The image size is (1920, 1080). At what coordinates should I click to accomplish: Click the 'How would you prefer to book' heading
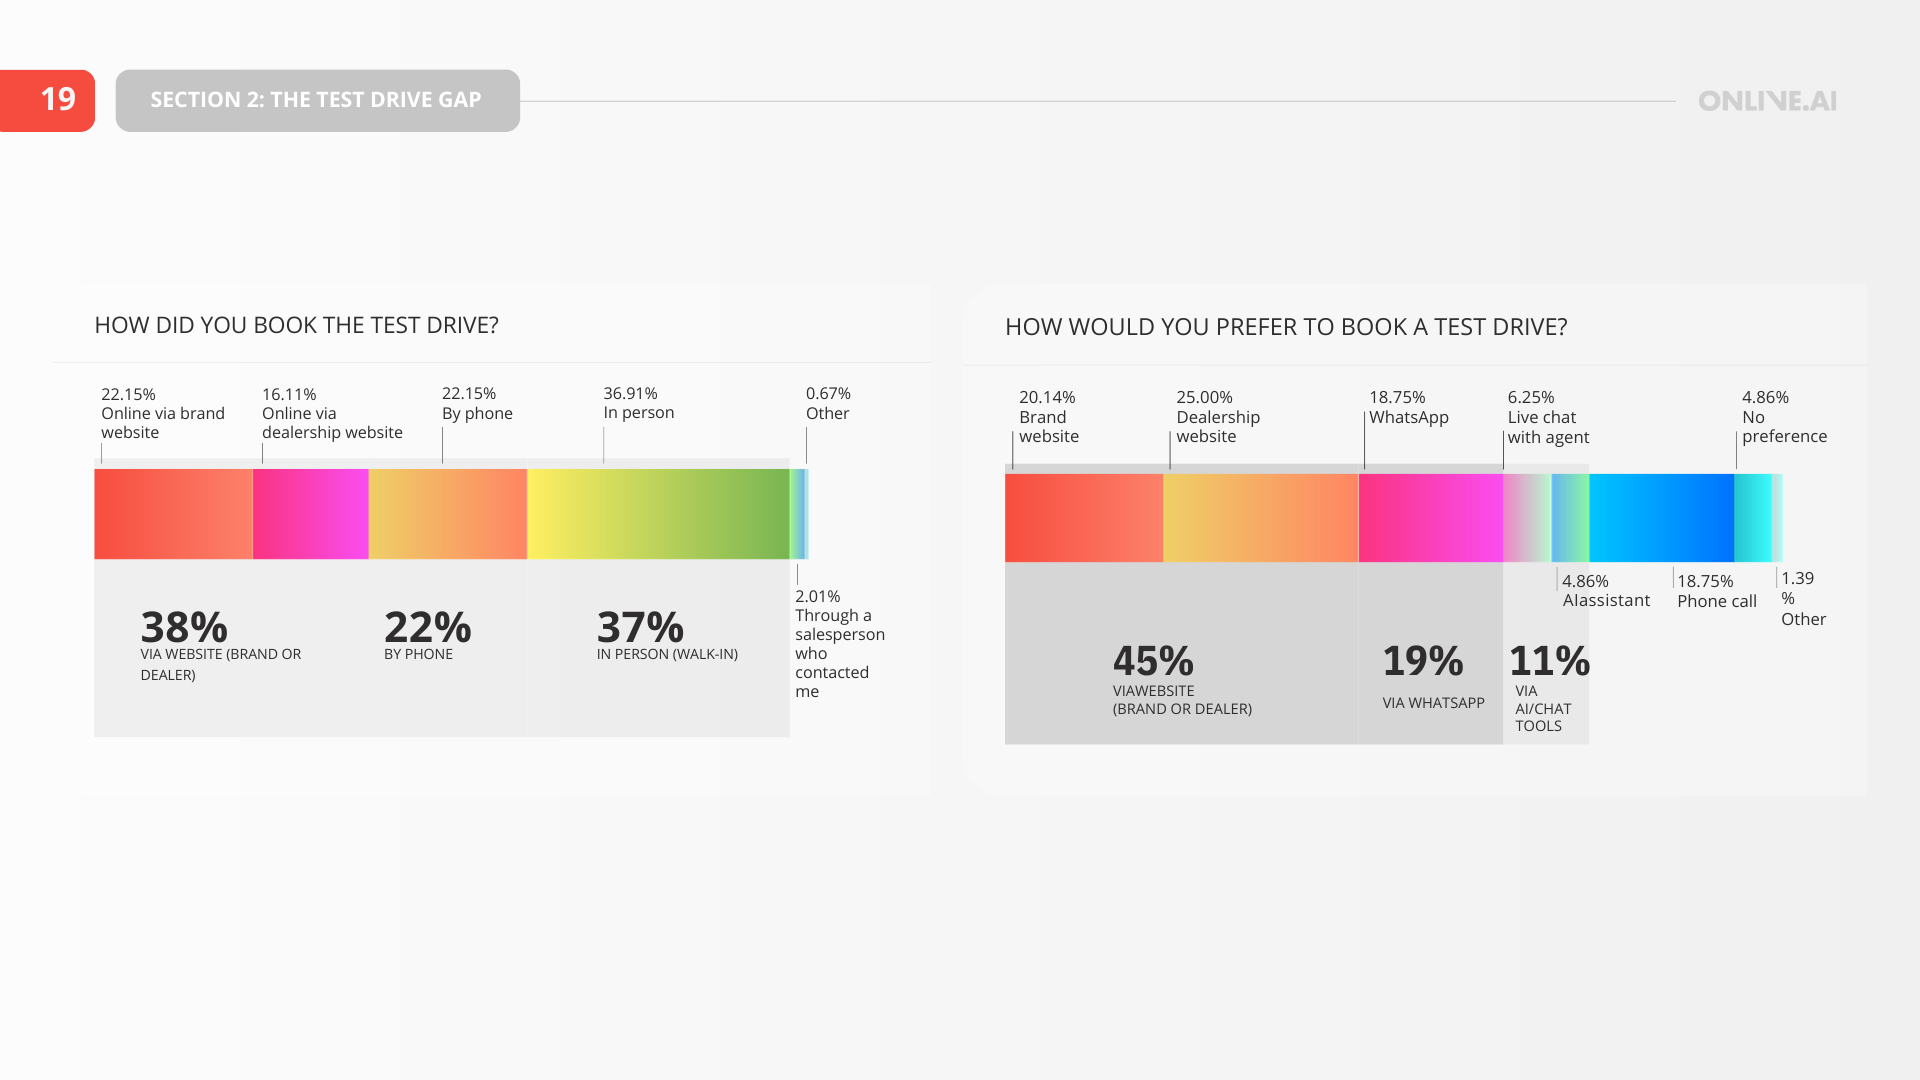pos(1286,327)
